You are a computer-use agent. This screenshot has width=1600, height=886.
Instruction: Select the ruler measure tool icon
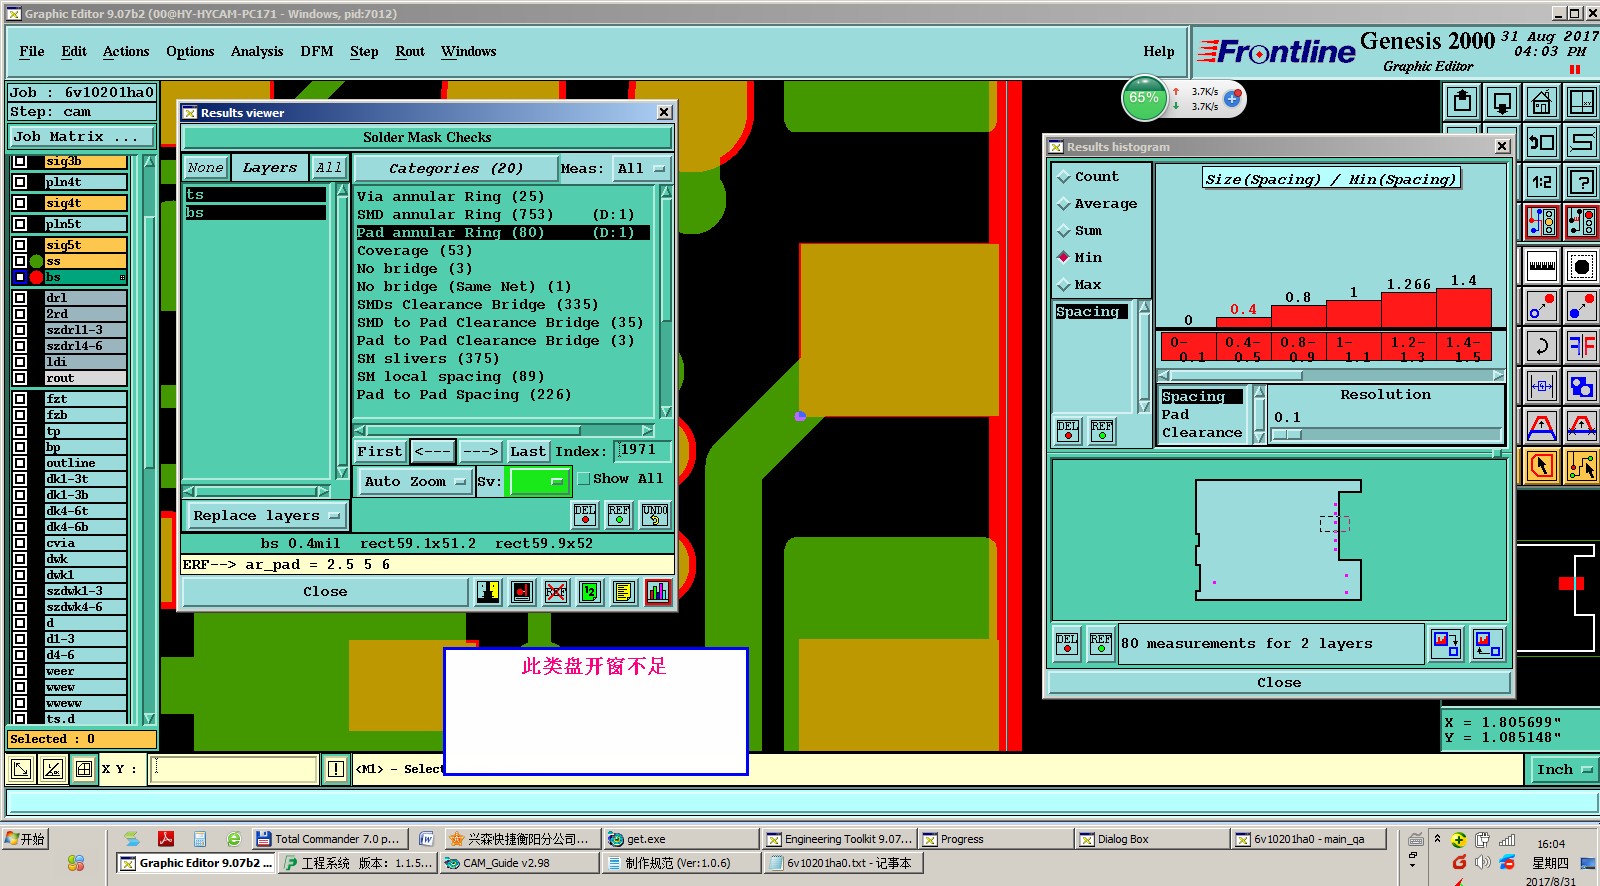point(1541,266)
